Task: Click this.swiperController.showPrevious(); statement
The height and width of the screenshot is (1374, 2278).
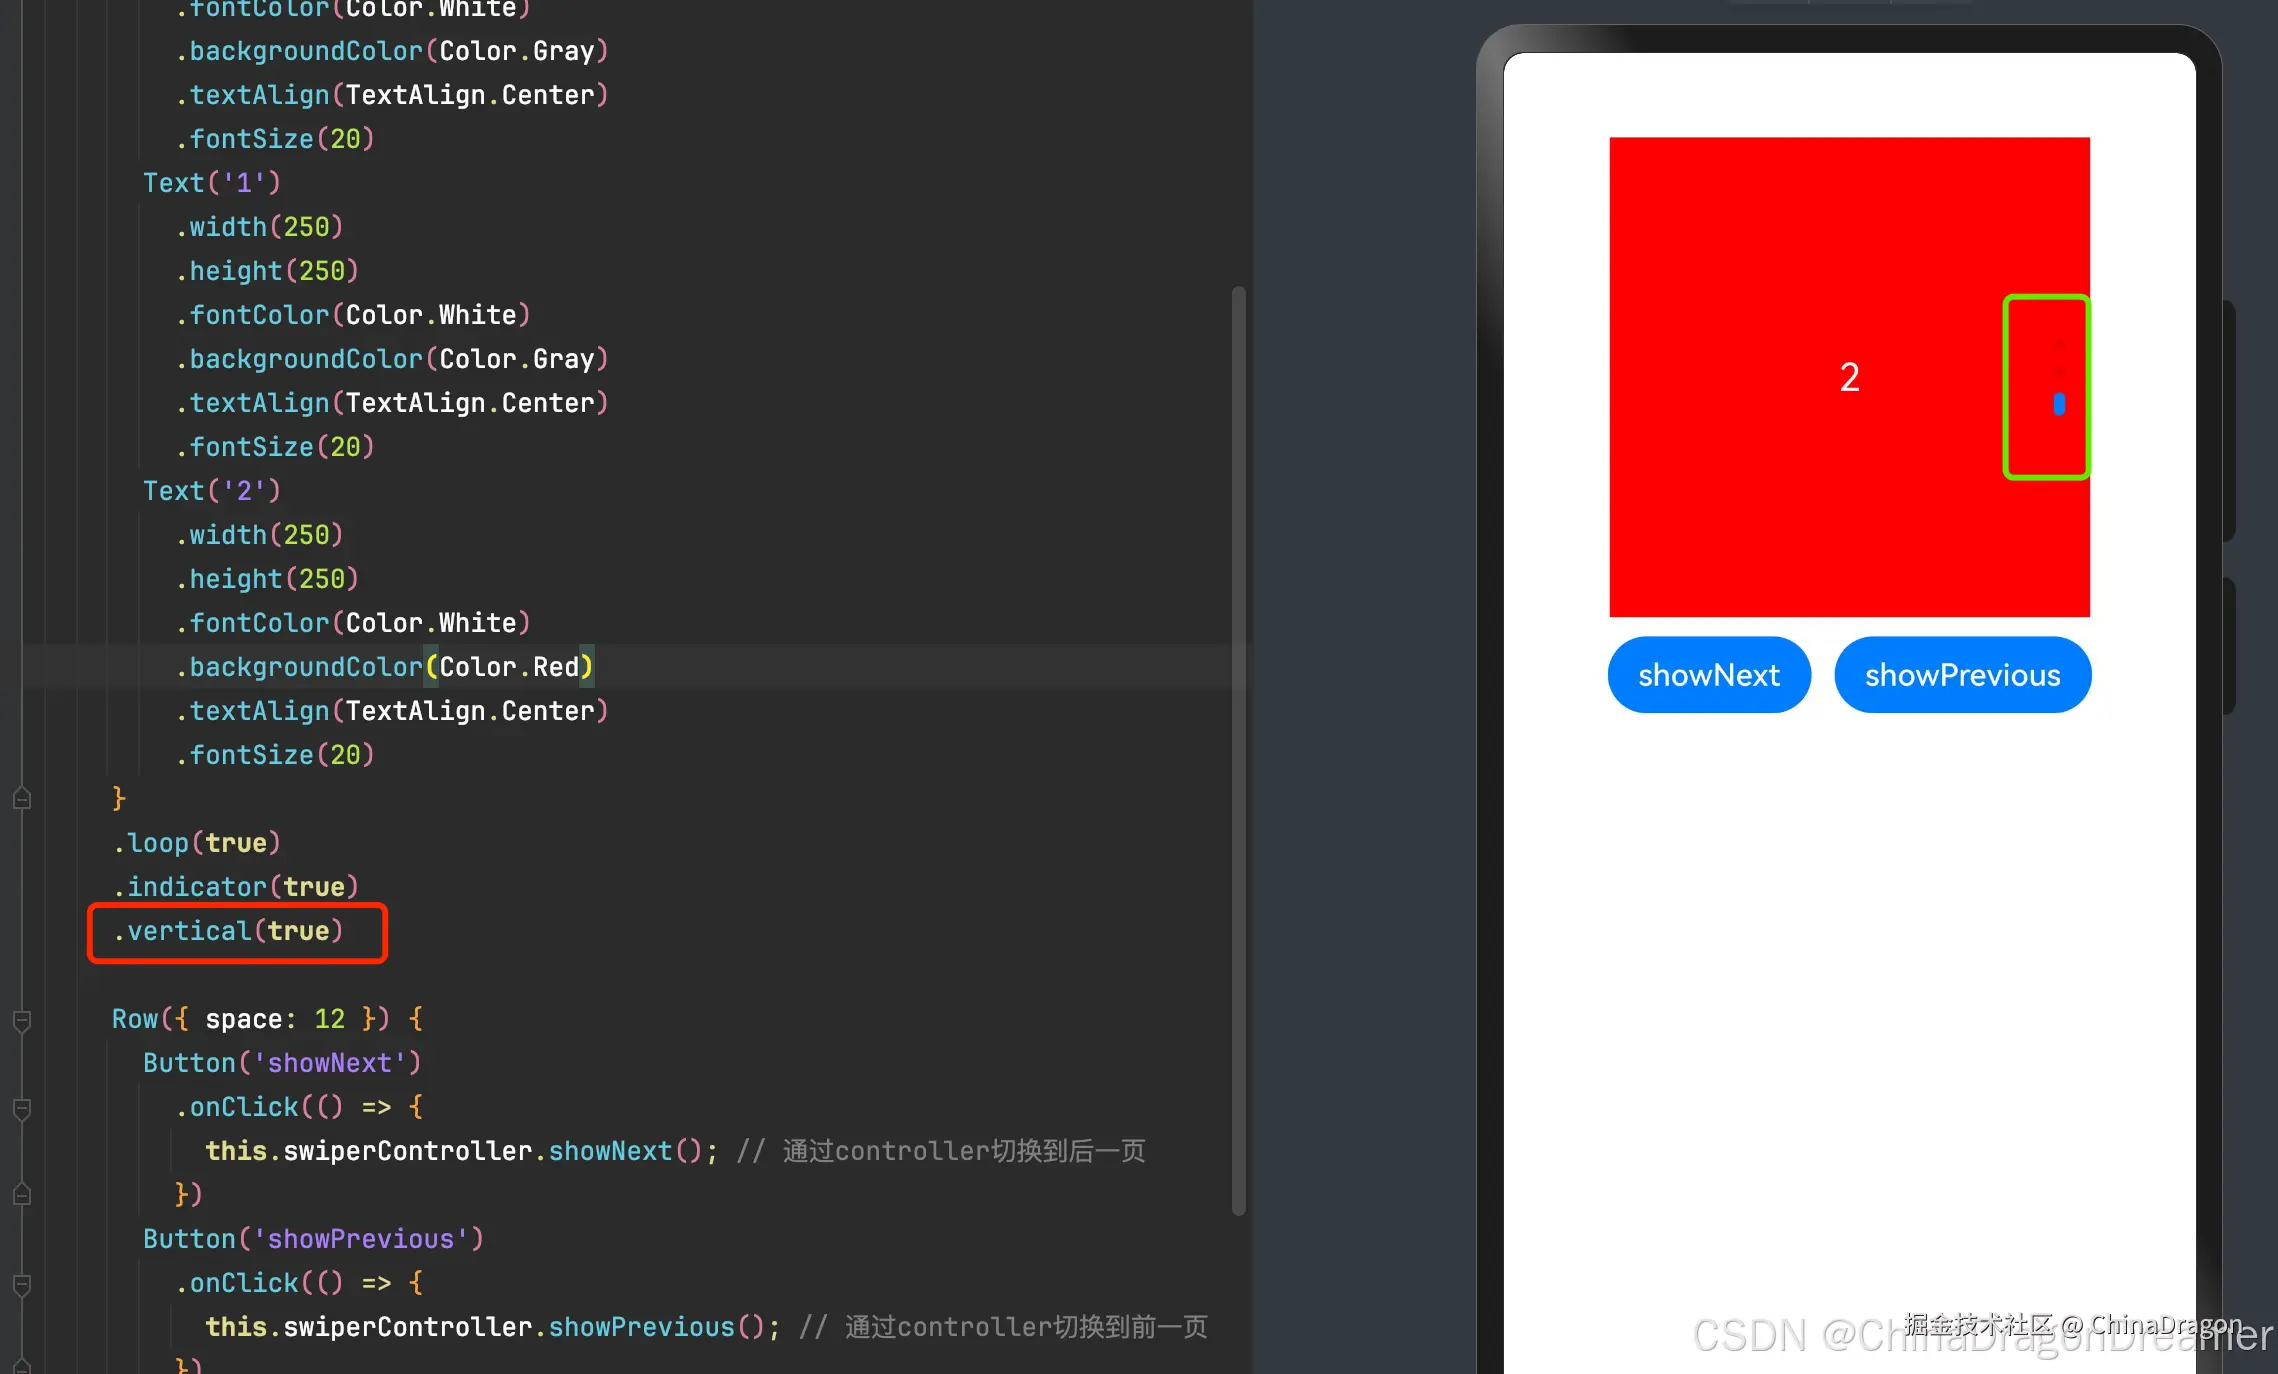Action: pos(493,1327)
